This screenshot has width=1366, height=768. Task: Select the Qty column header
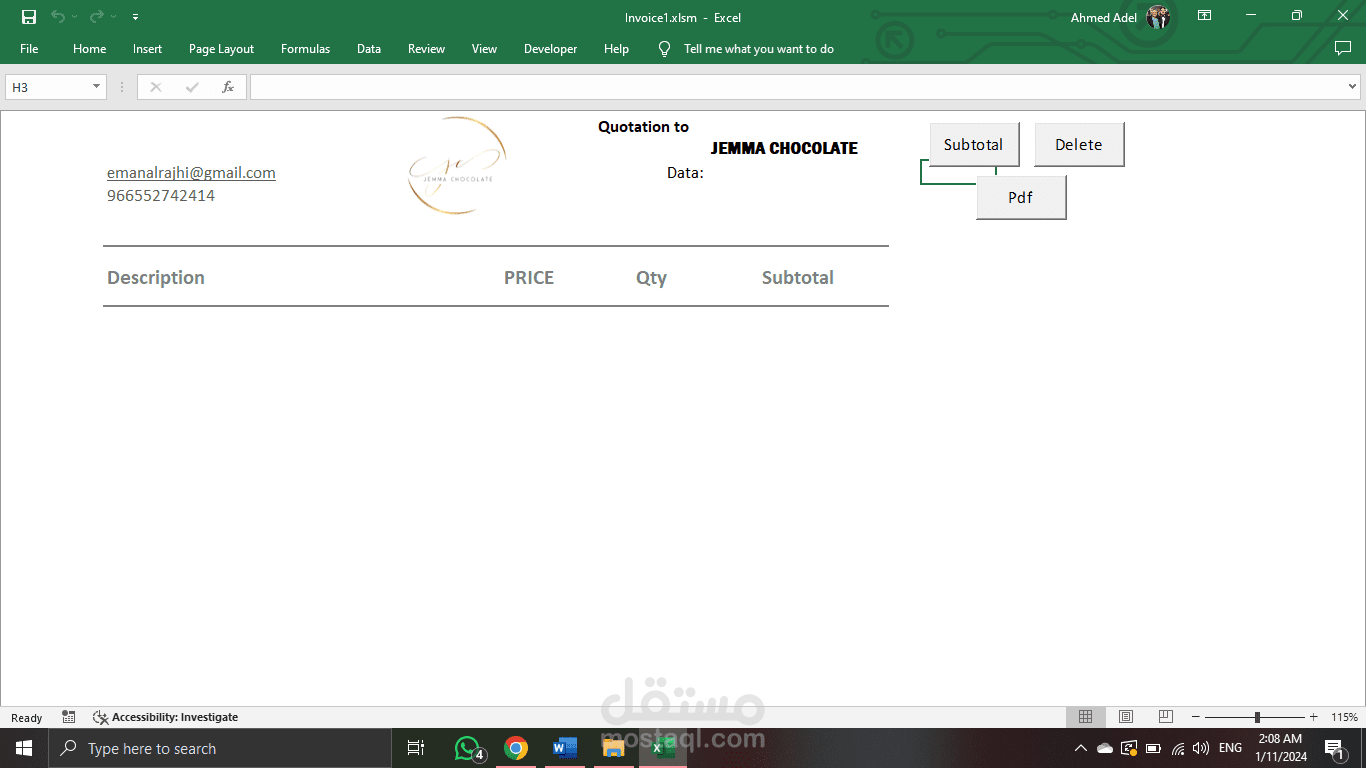pos(651,278)
